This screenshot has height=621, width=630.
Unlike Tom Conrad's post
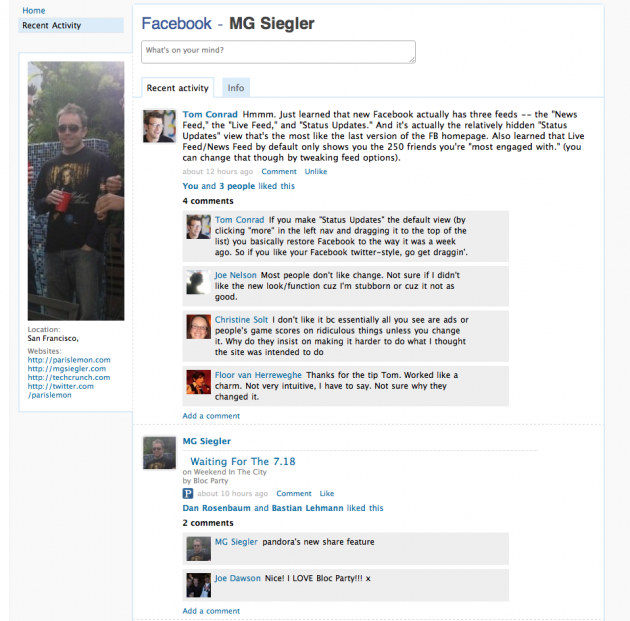316,172
